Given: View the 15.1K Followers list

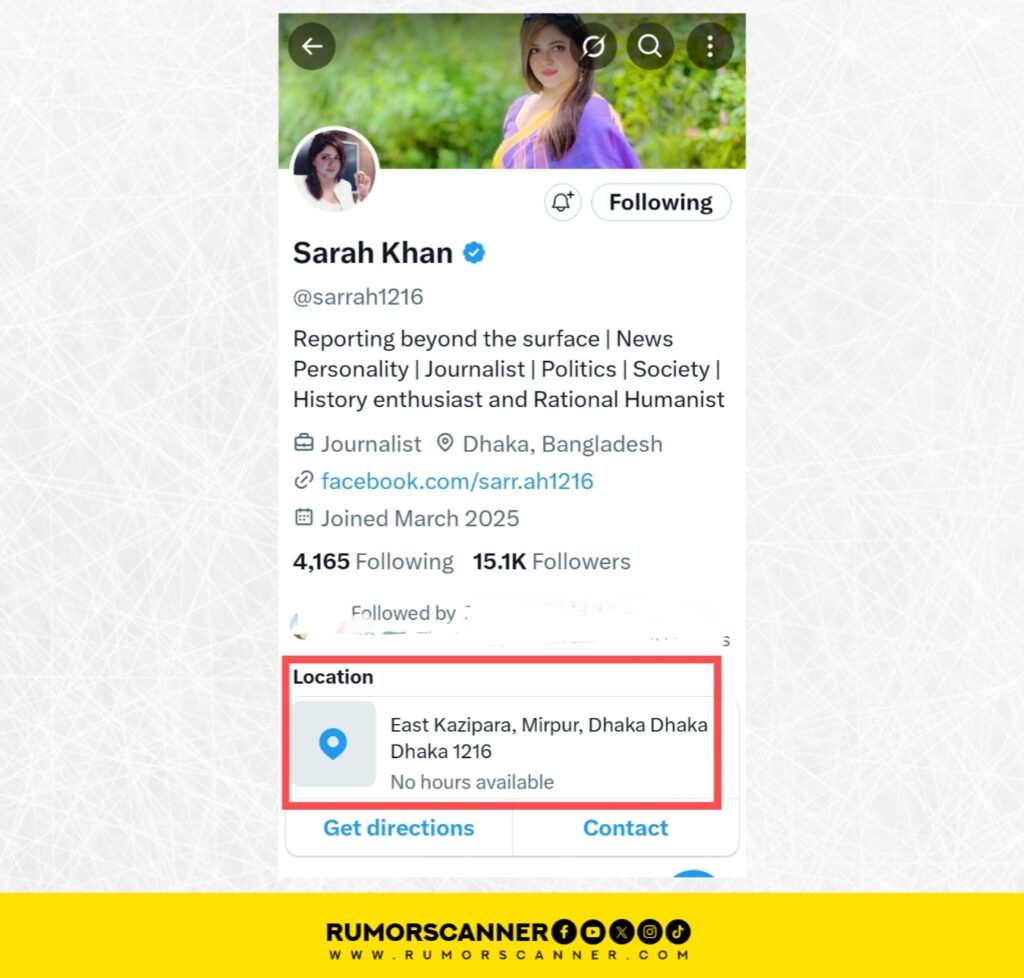Looking at the screenshot, I should [x=552, y=561].
